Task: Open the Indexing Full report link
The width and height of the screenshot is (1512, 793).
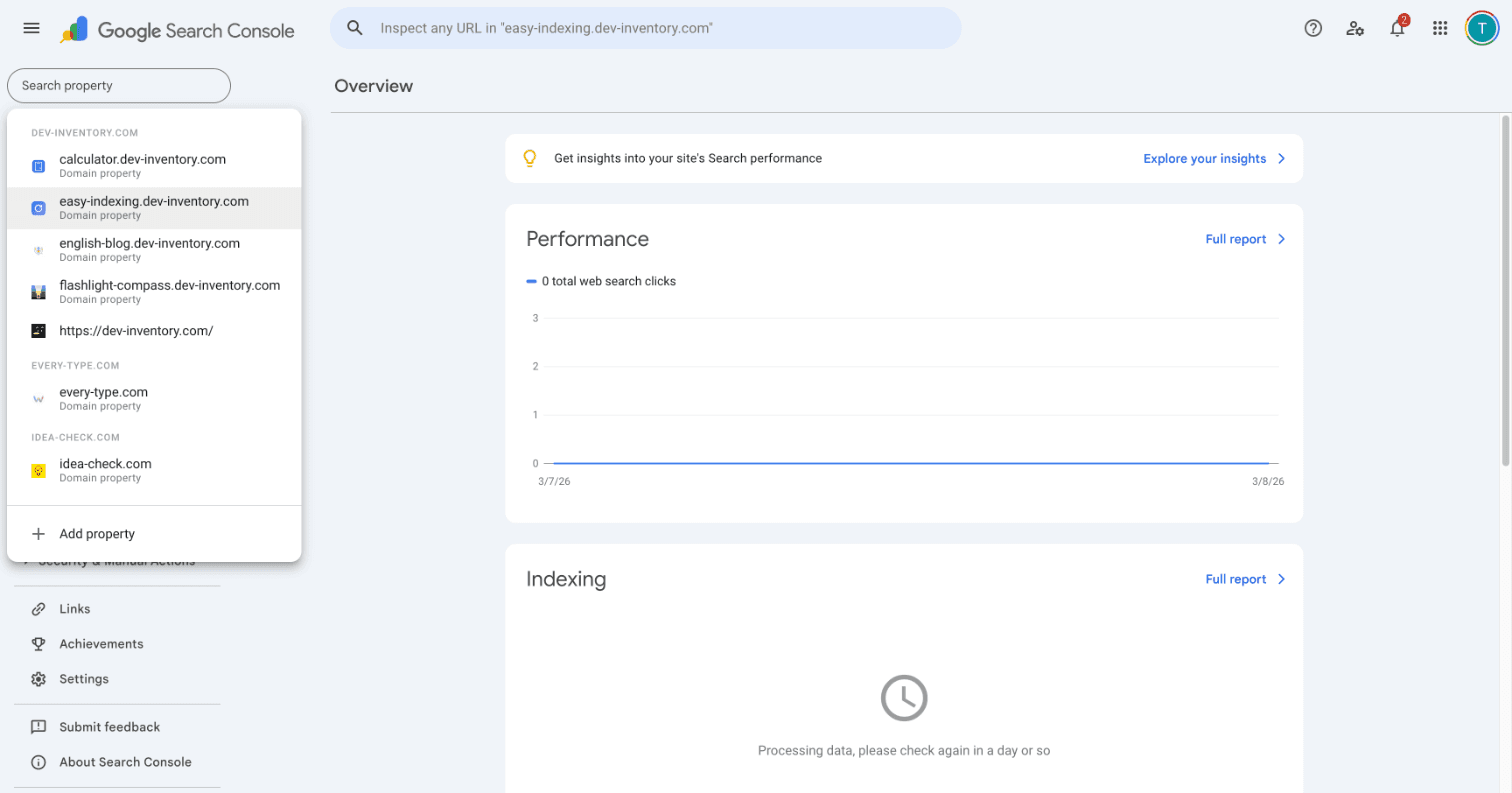Action: pyautogui.click(x=1245, y=579)
